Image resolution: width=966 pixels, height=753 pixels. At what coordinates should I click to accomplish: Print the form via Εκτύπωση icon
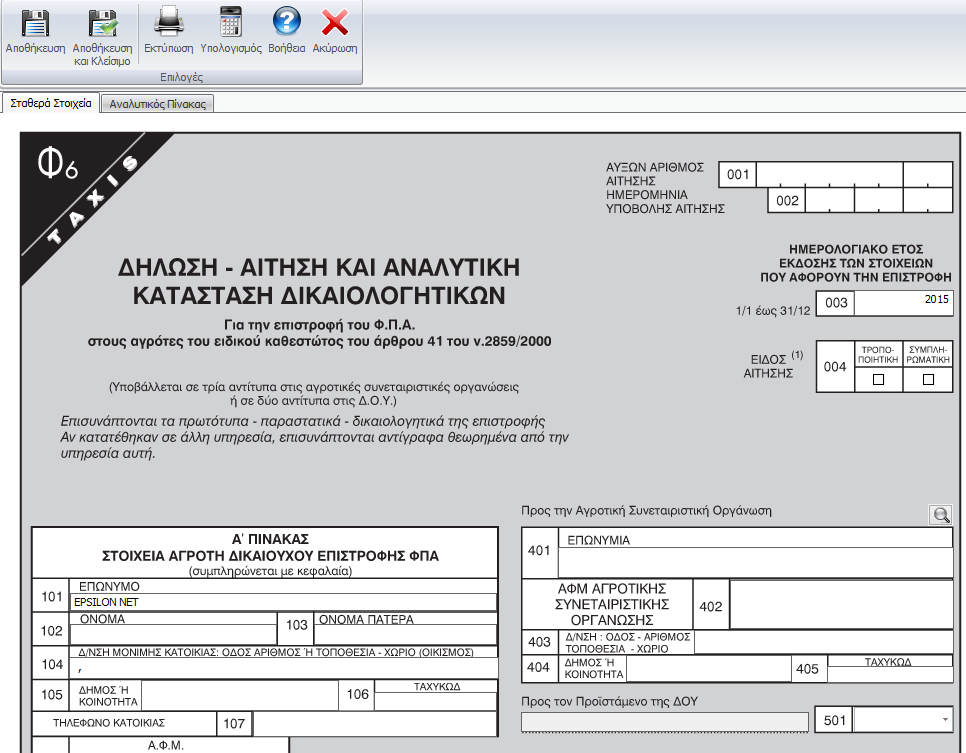click(x=169, y=31)
